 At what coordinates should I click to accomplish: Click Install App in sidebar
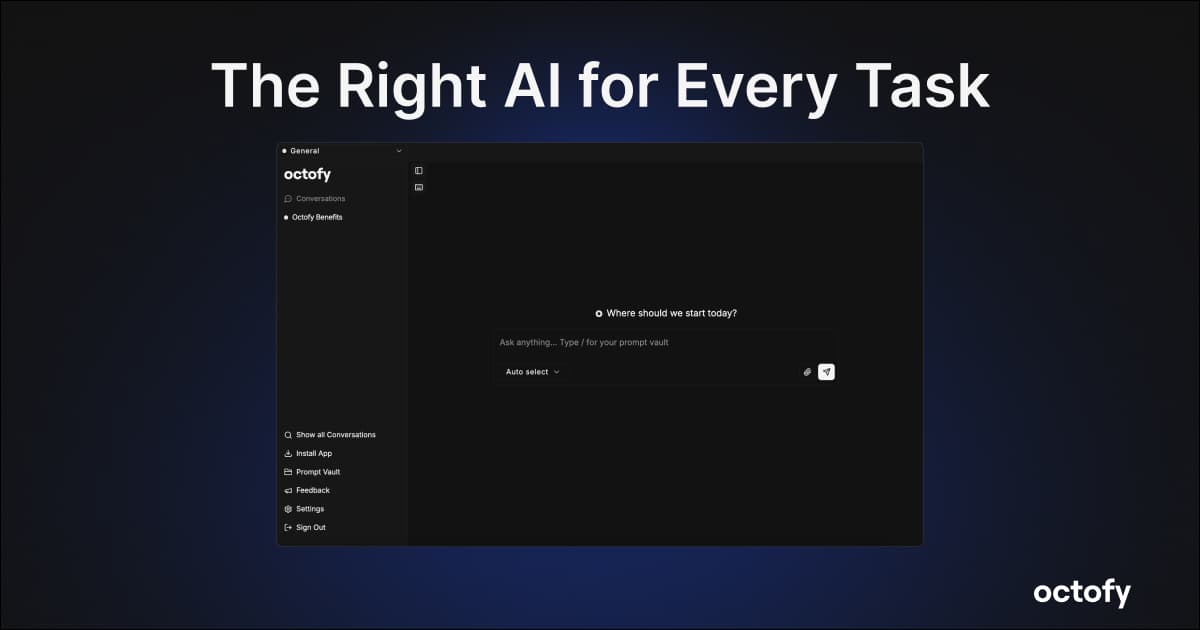tap(308, 454)
